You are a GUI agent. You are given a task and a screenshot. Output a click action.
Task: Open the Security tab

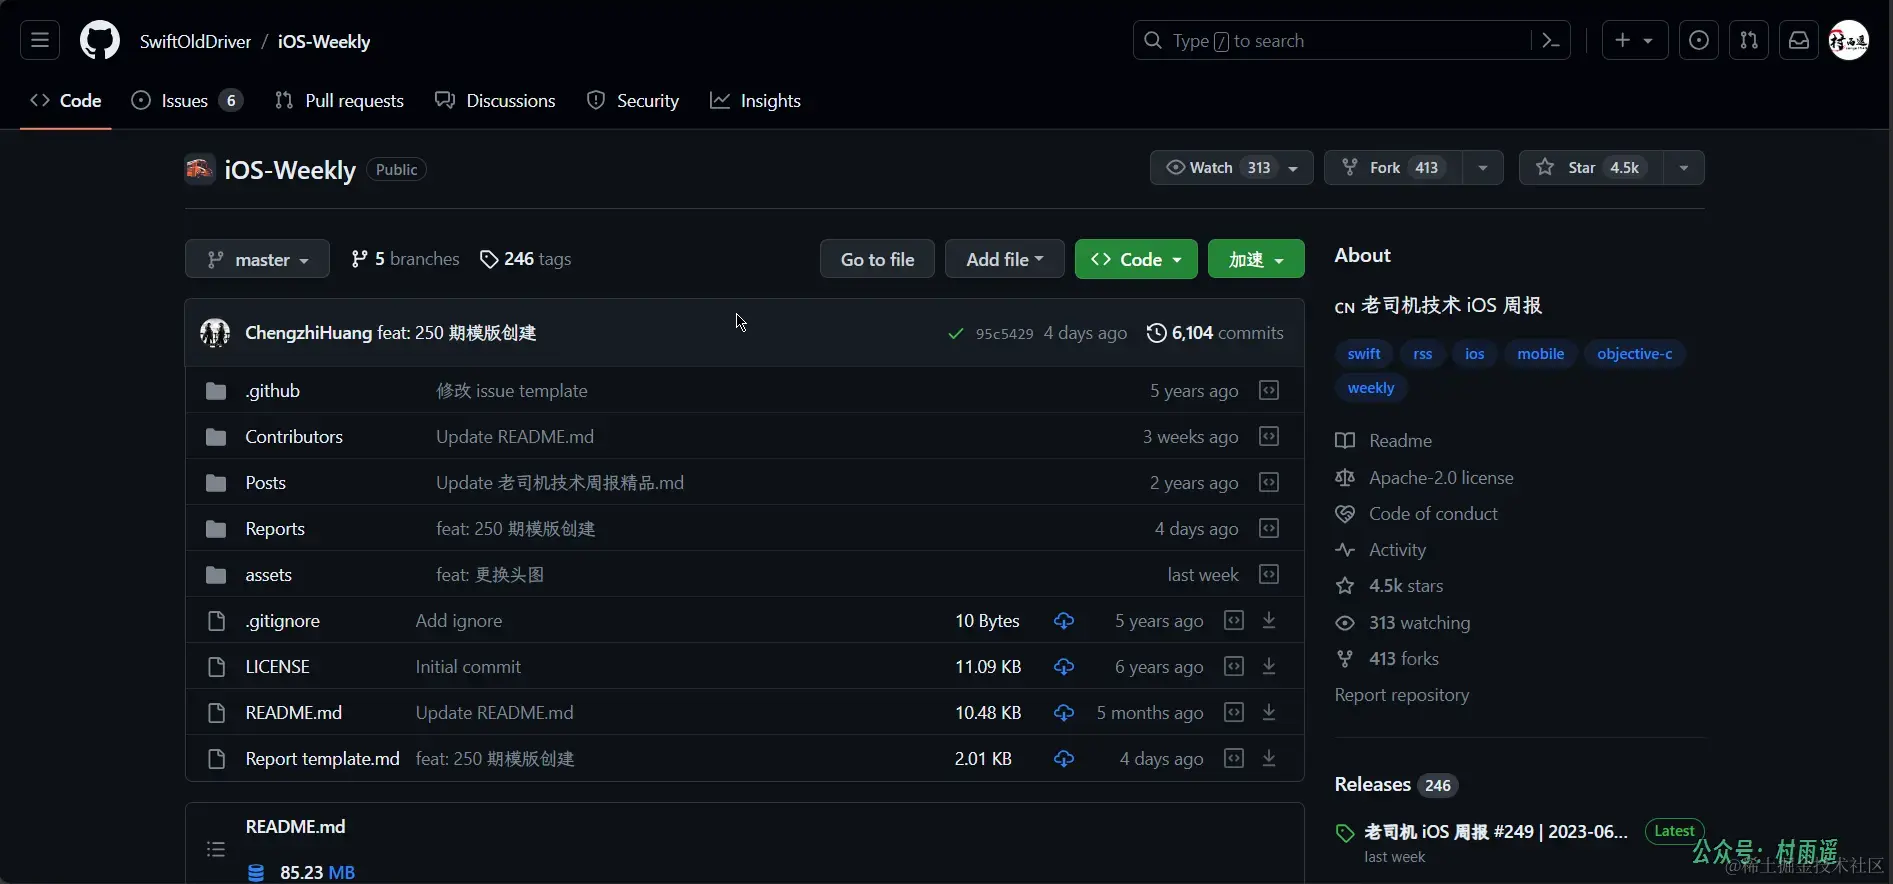[633, 101]
